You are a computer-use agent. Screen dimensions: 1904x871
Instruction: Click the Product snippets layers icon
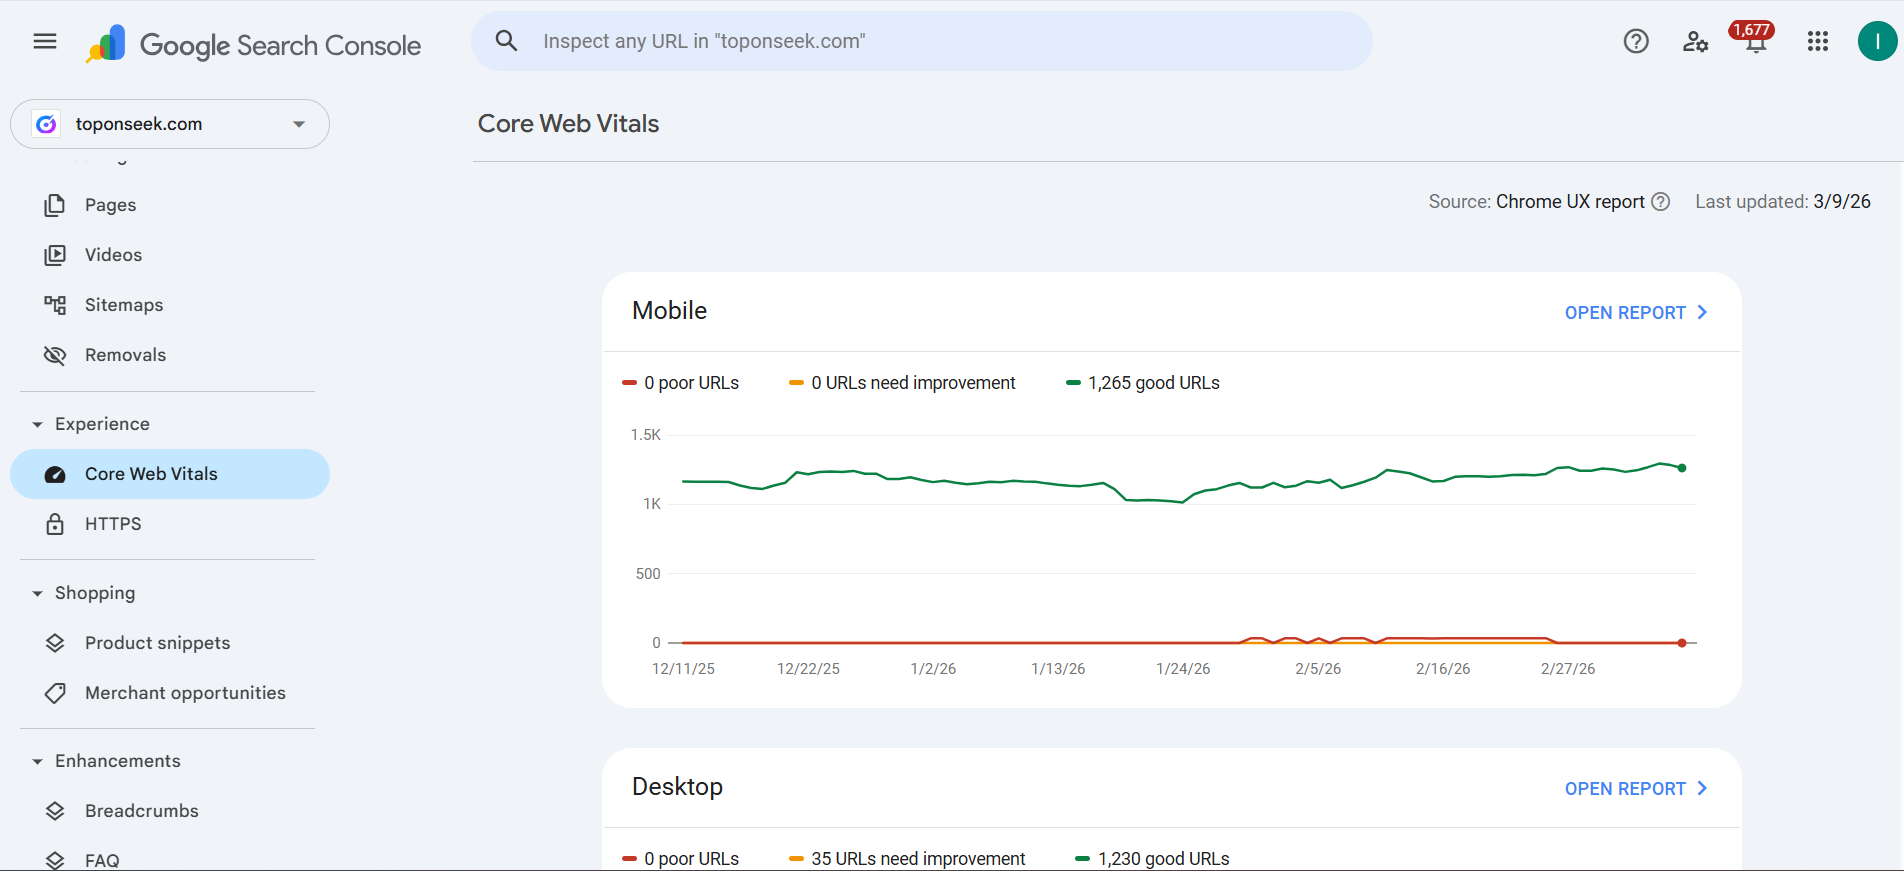[x=55, y=643]
